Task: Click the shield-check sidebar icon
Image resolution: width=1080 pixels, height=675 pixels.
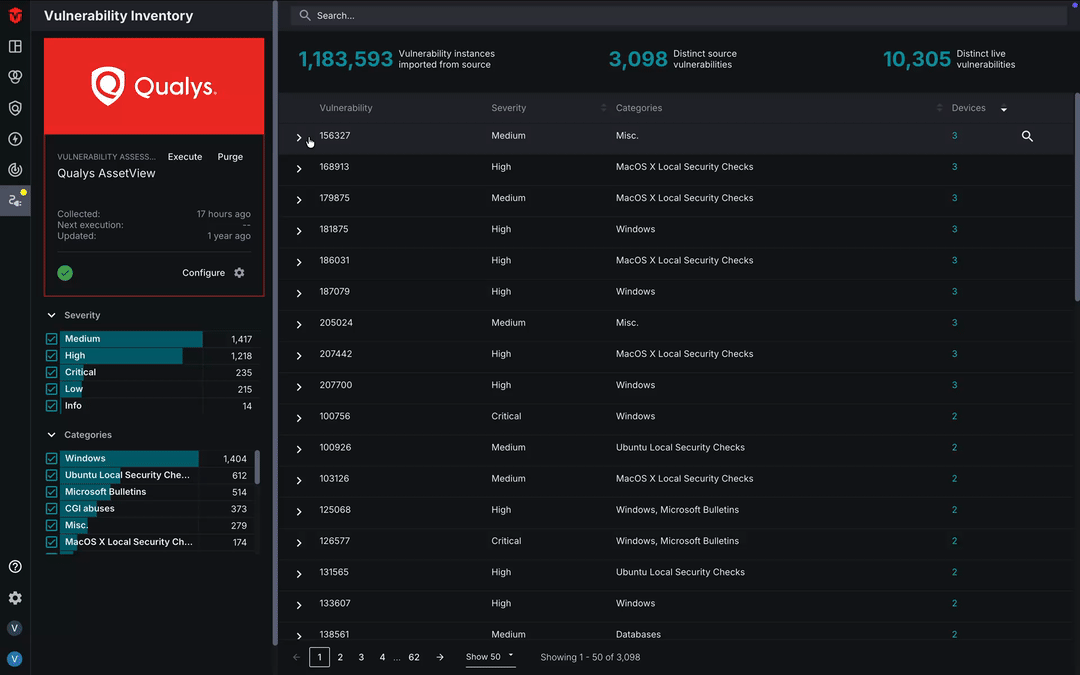Action: point(14,107)
